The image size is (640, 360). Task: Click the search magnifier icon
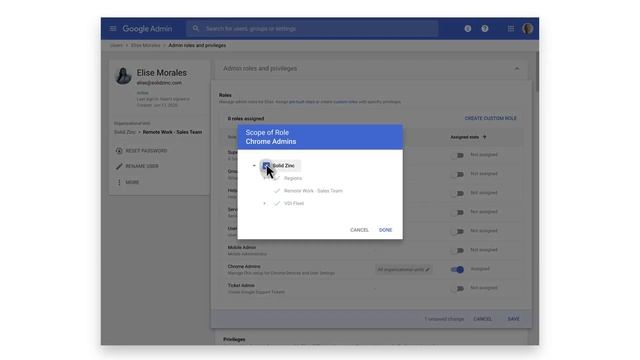click(196, 29)
